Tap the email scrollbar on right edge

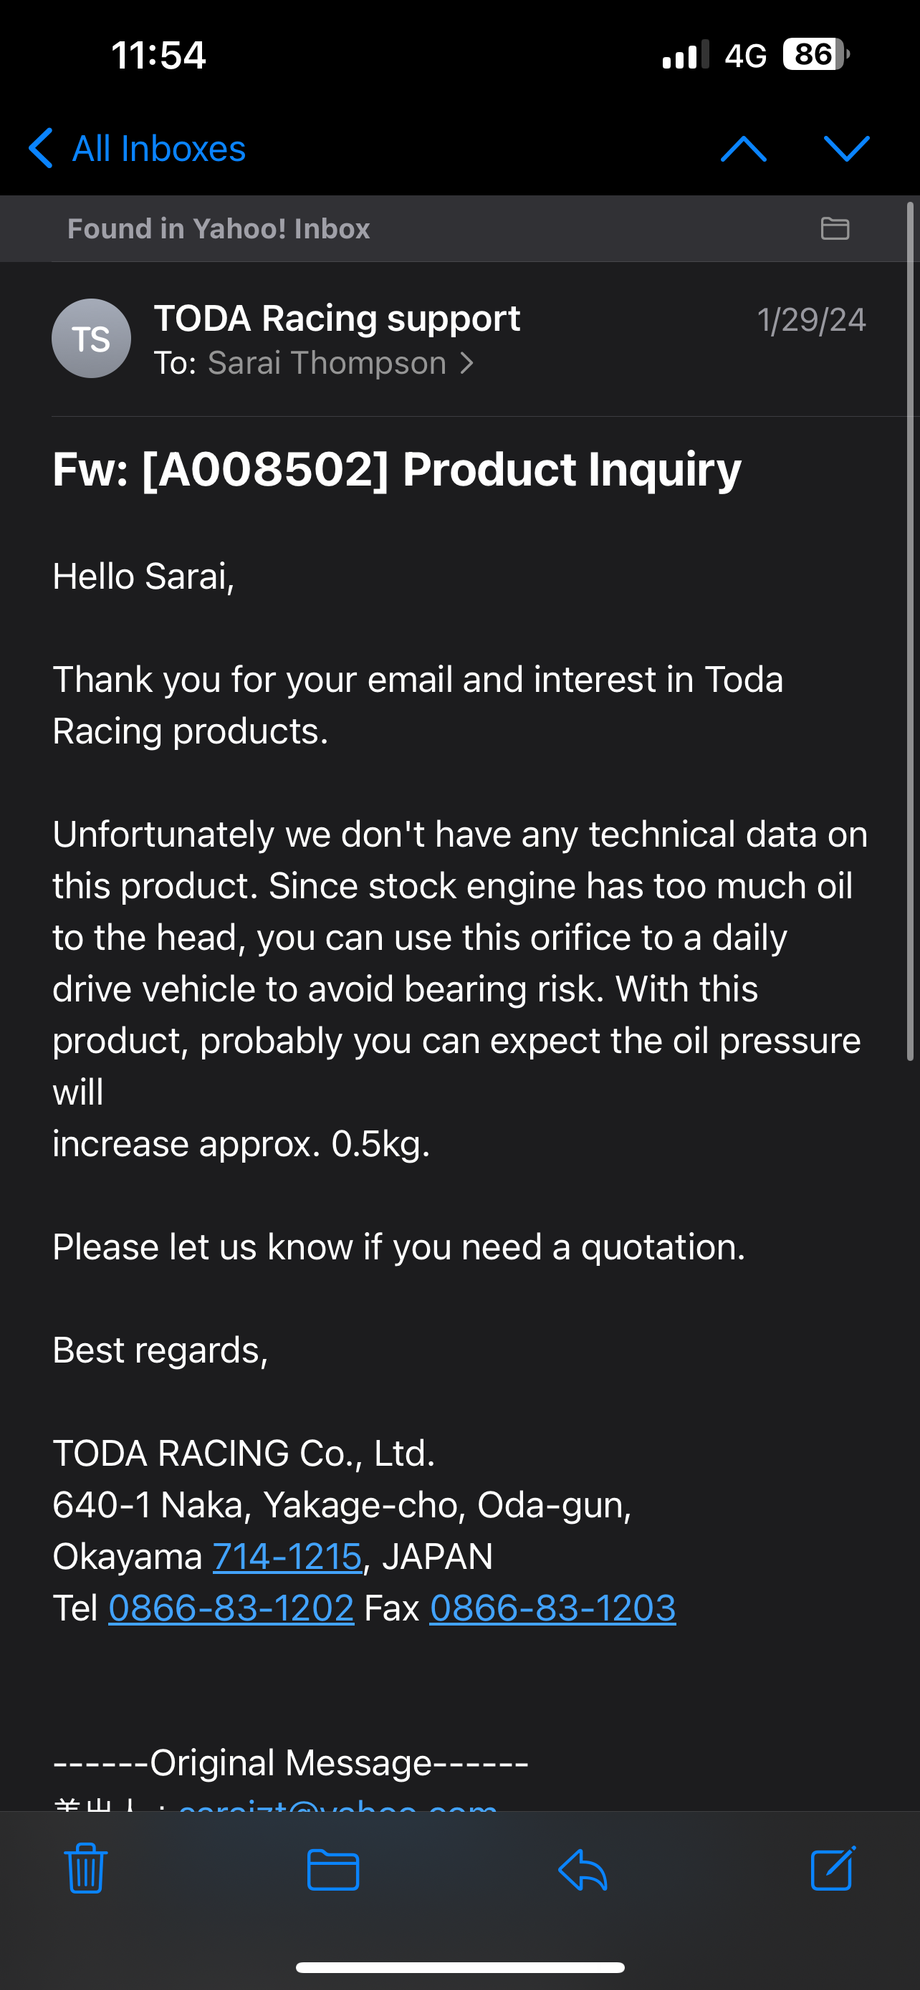tap(910, 631)
